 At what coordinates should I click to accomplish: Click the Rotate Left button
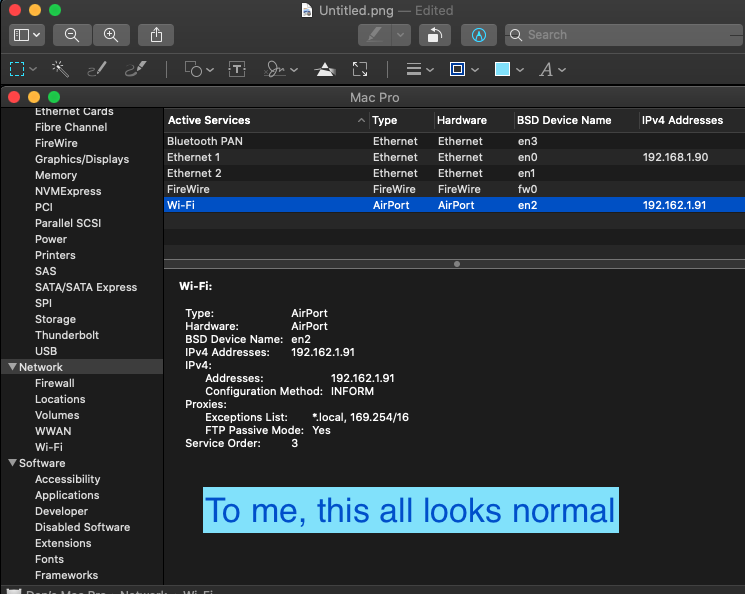tap(433, 35)
